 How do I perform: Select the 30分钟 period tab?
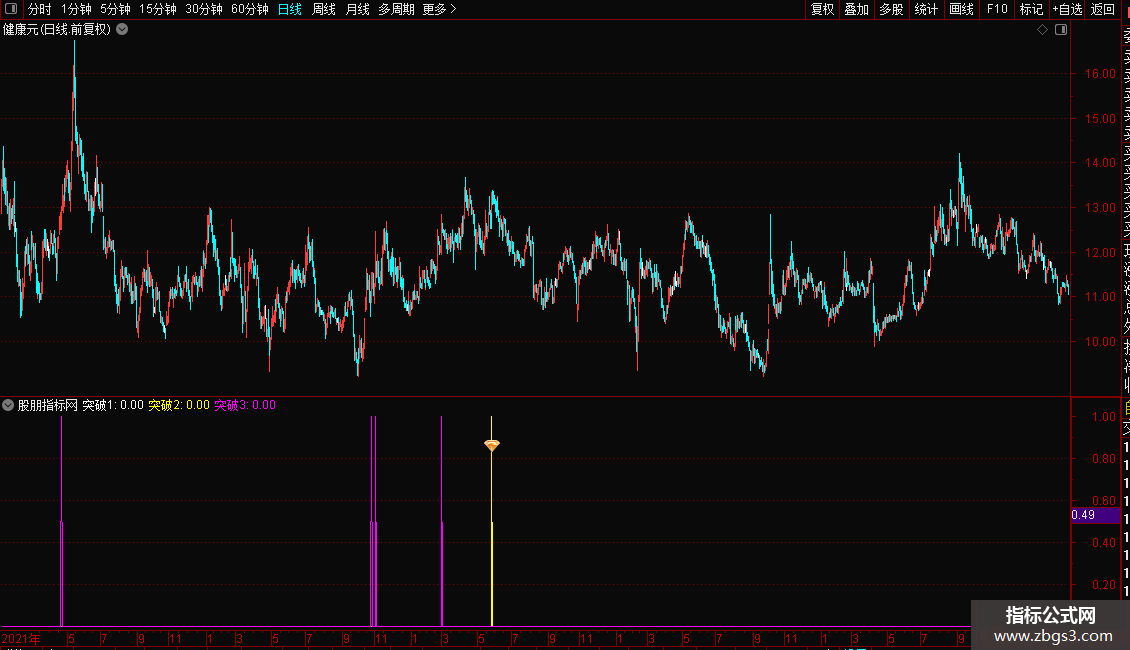coord(204,9)
